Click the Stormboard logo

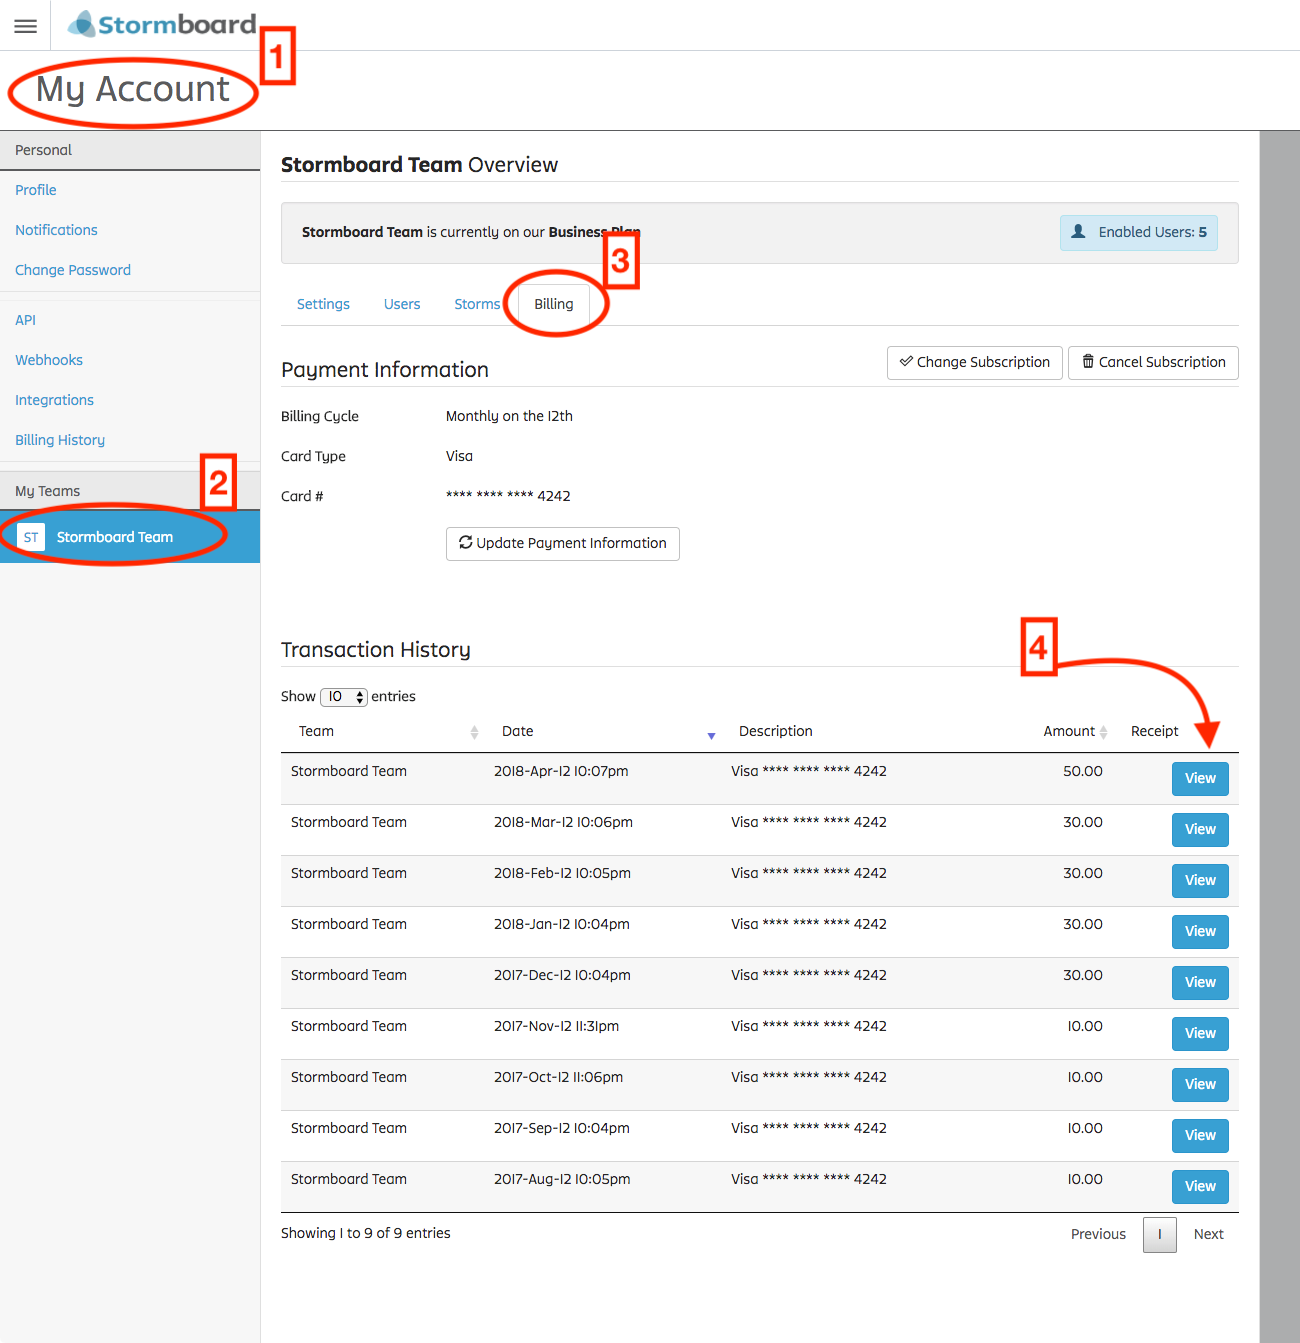pos(162,24)
